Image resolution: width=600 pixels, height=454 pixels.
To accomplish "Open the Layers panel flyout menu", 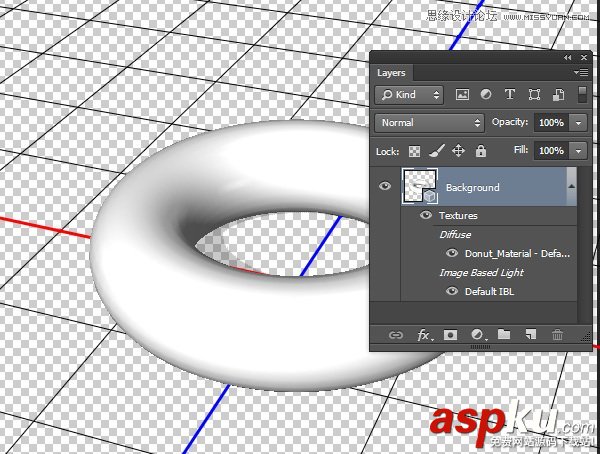I will point(581,73).
